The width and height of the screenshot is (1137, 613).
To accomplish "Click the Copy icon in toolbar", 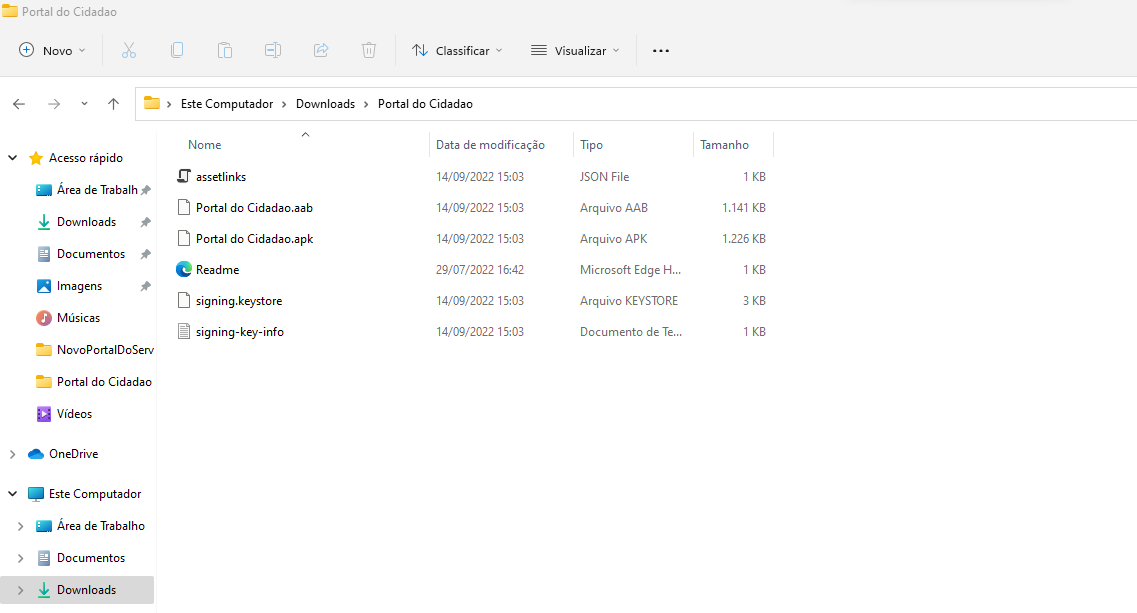I will click(177, 50).
